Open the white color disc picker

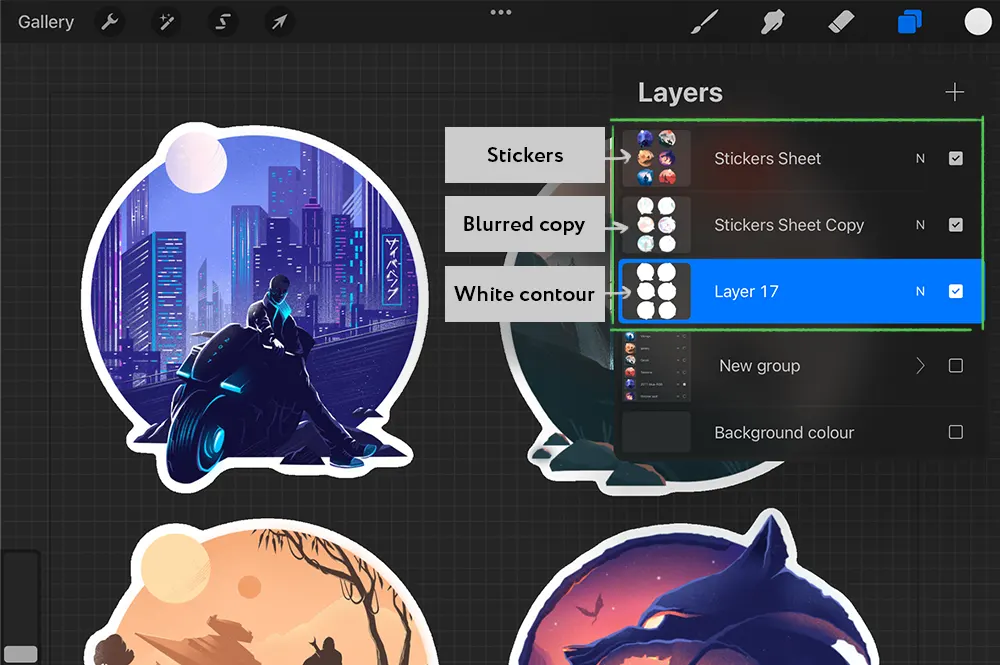point(978,22)
